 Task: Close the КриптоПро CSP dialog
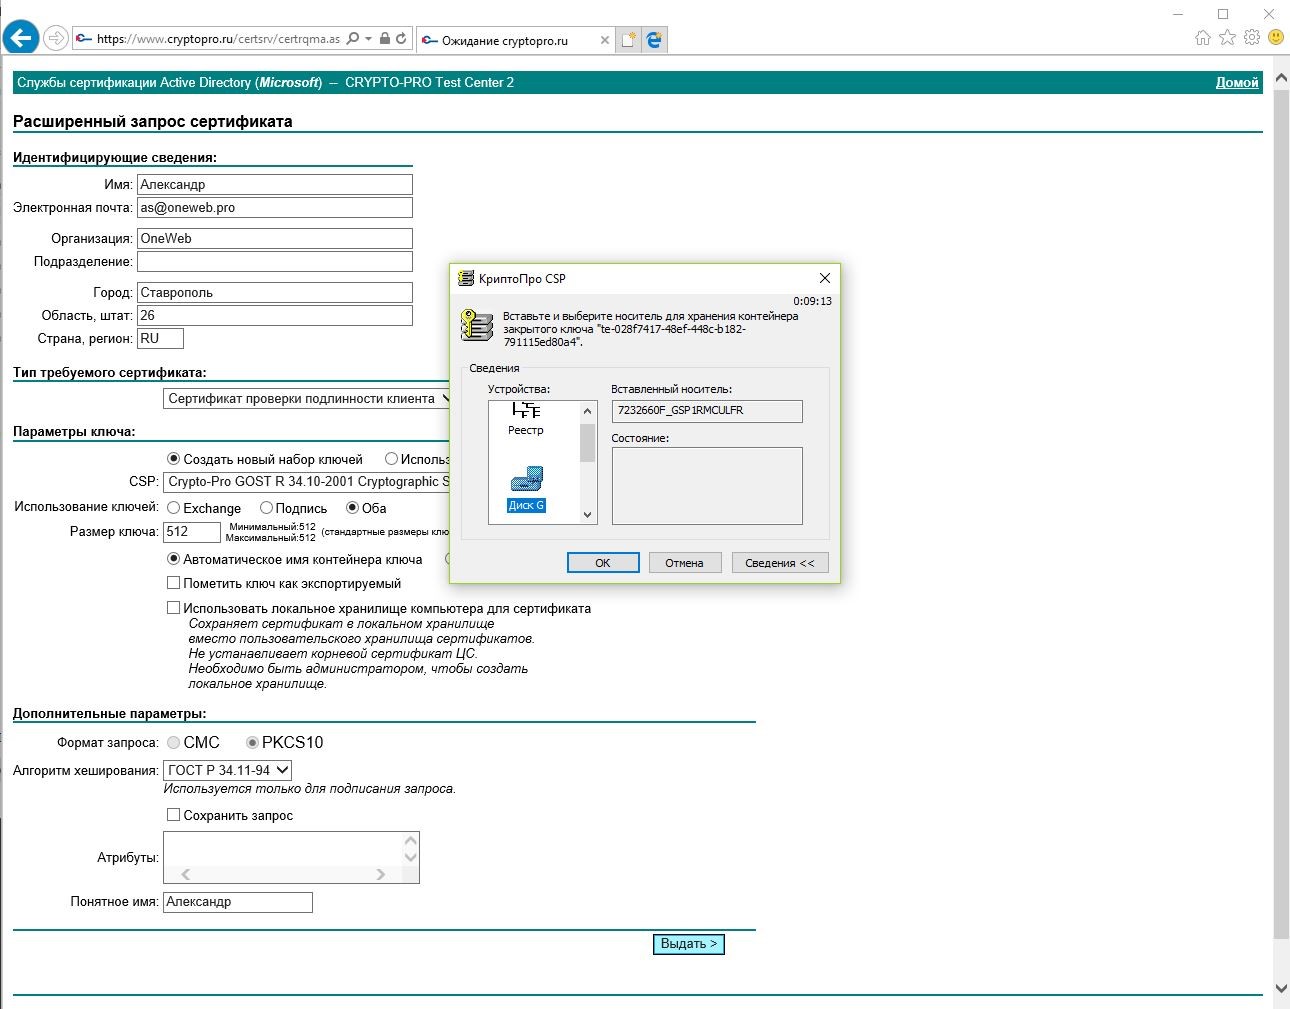pos(825,278)
